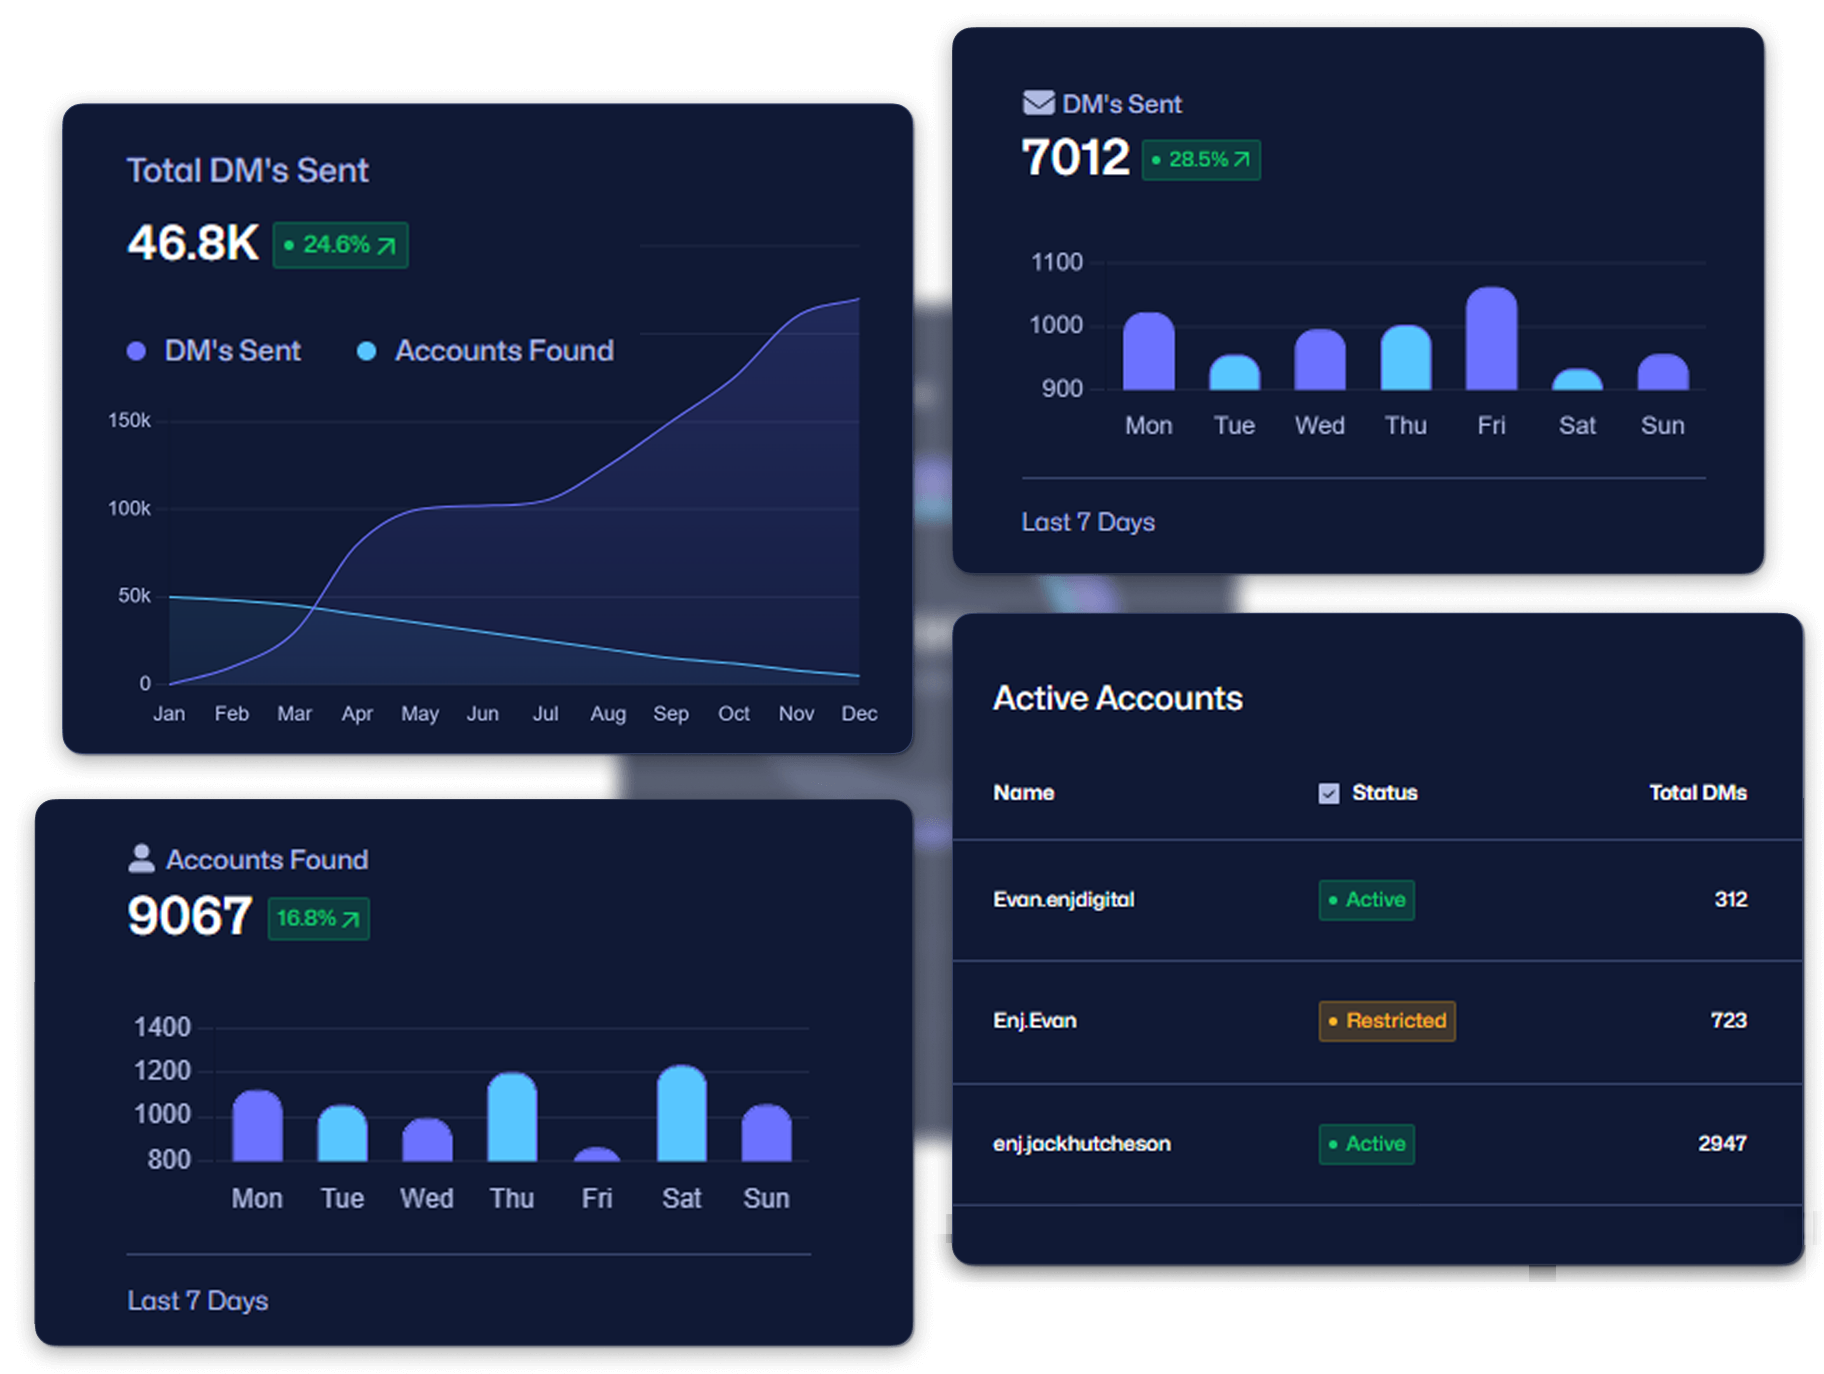Click the 28.5% growth badge

1201,160
